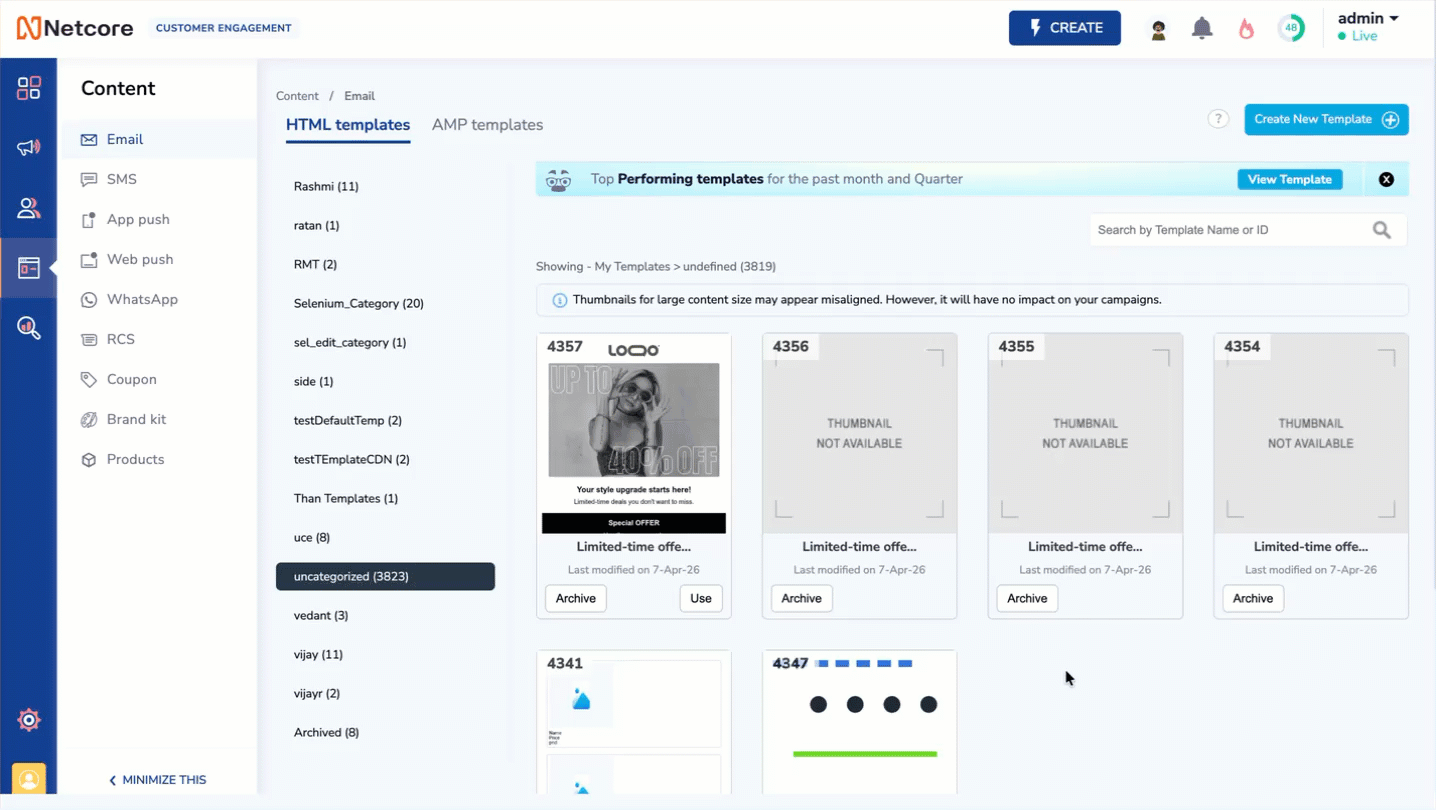Open the green progress ring indicator
The height and width of the screenshot is (810, 1436).
1291,28
